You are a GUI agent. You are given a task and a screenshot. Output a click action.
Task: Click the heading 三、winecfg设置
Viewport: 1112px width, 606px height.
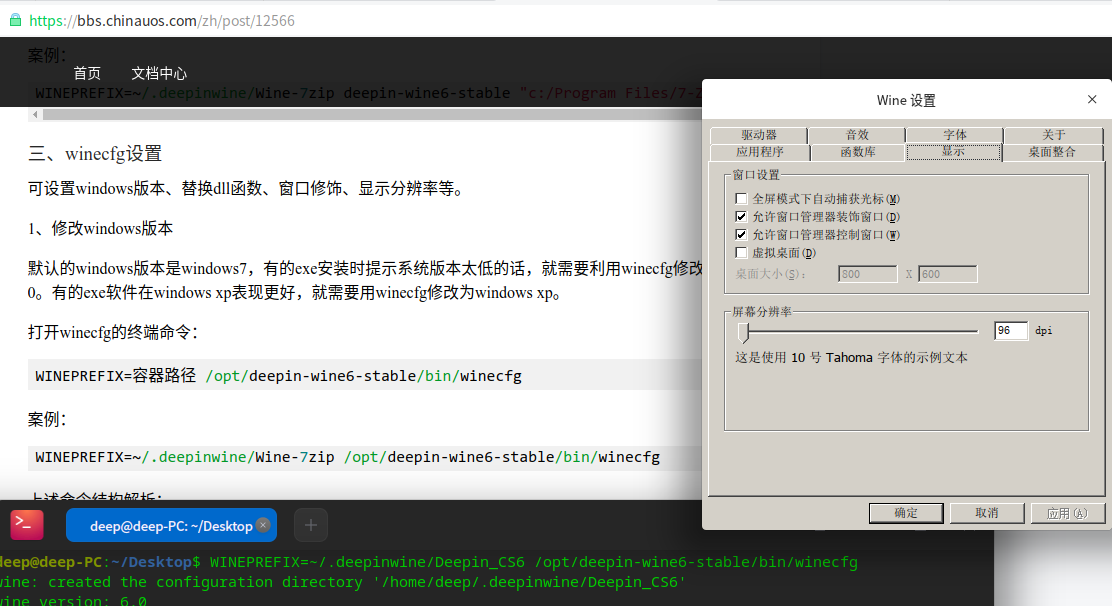pyautogui.click(x=95, y=154)
